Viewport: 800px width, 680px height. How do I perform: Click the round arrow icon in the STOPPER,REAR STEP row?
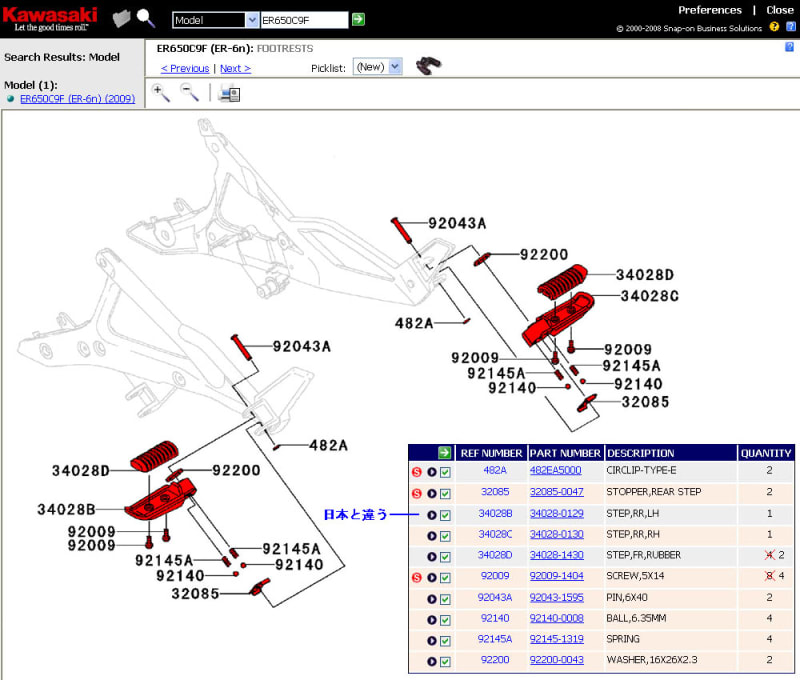point(432,493)
